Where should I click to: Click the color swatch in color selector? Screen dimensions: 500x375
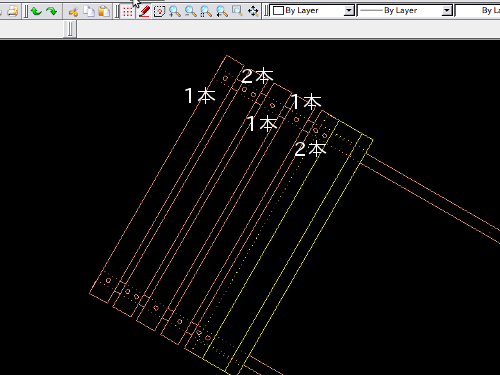click(x=278, y=11)
